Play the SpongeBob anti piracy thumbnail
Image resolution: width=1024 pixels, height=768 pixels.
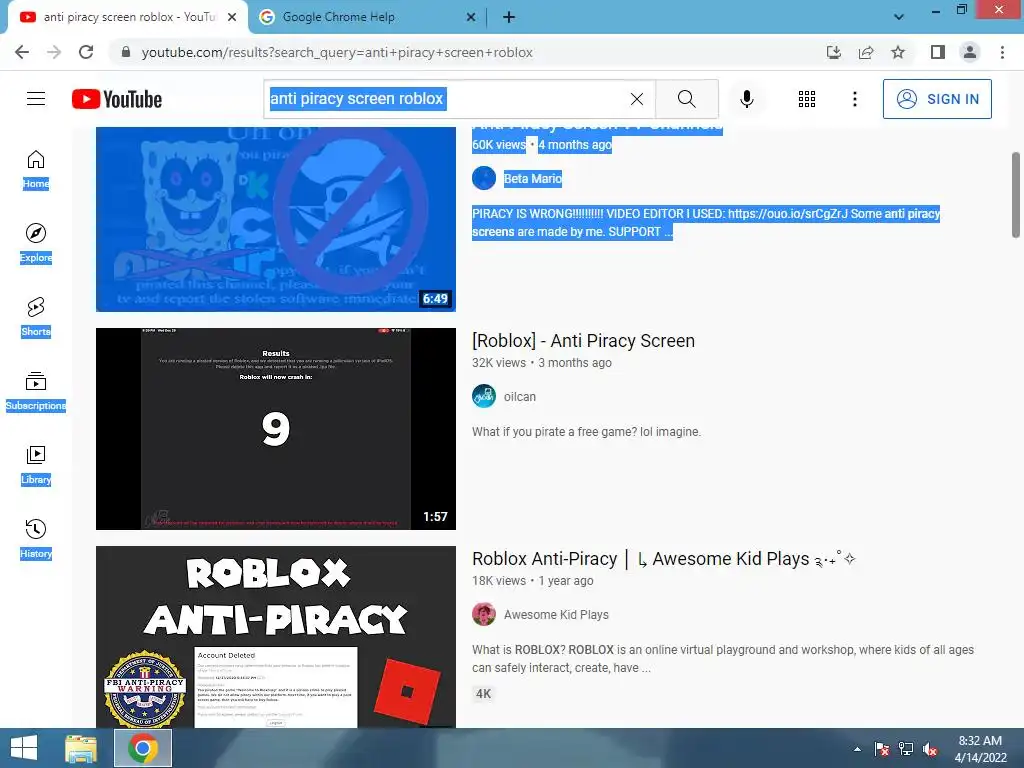pos(276,219)
